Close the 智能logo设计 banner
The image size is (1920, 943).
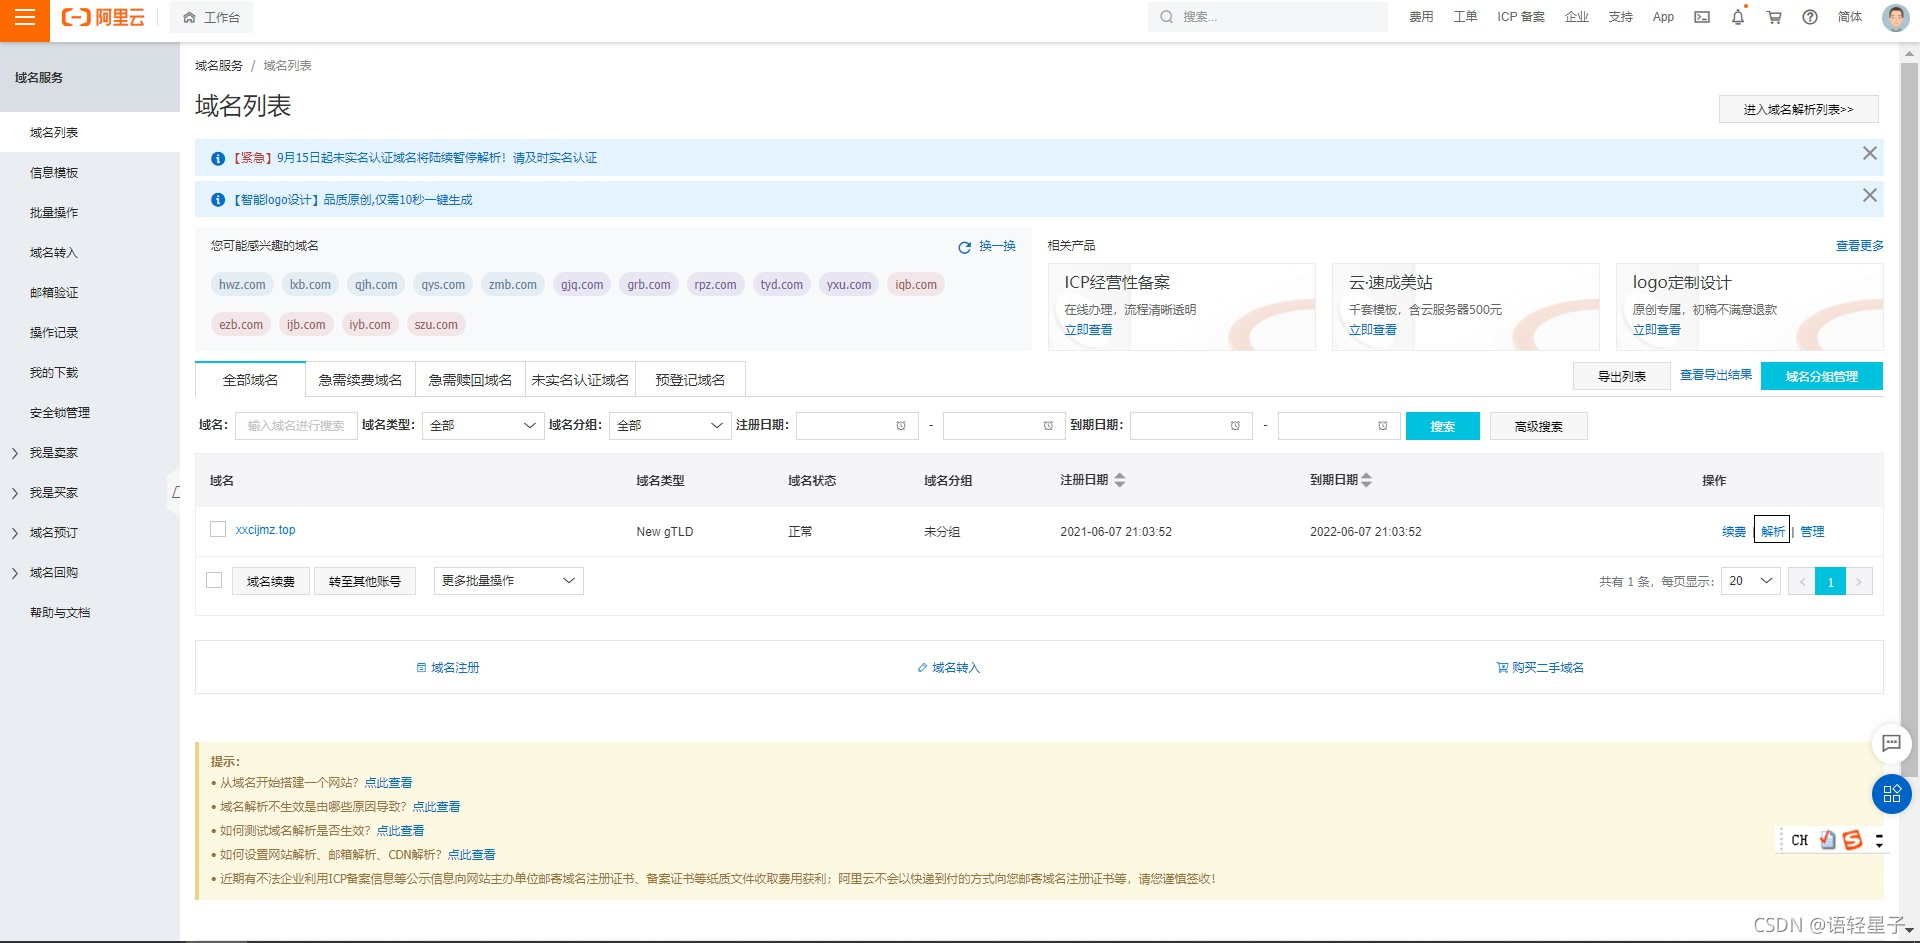pos(1869,195)
